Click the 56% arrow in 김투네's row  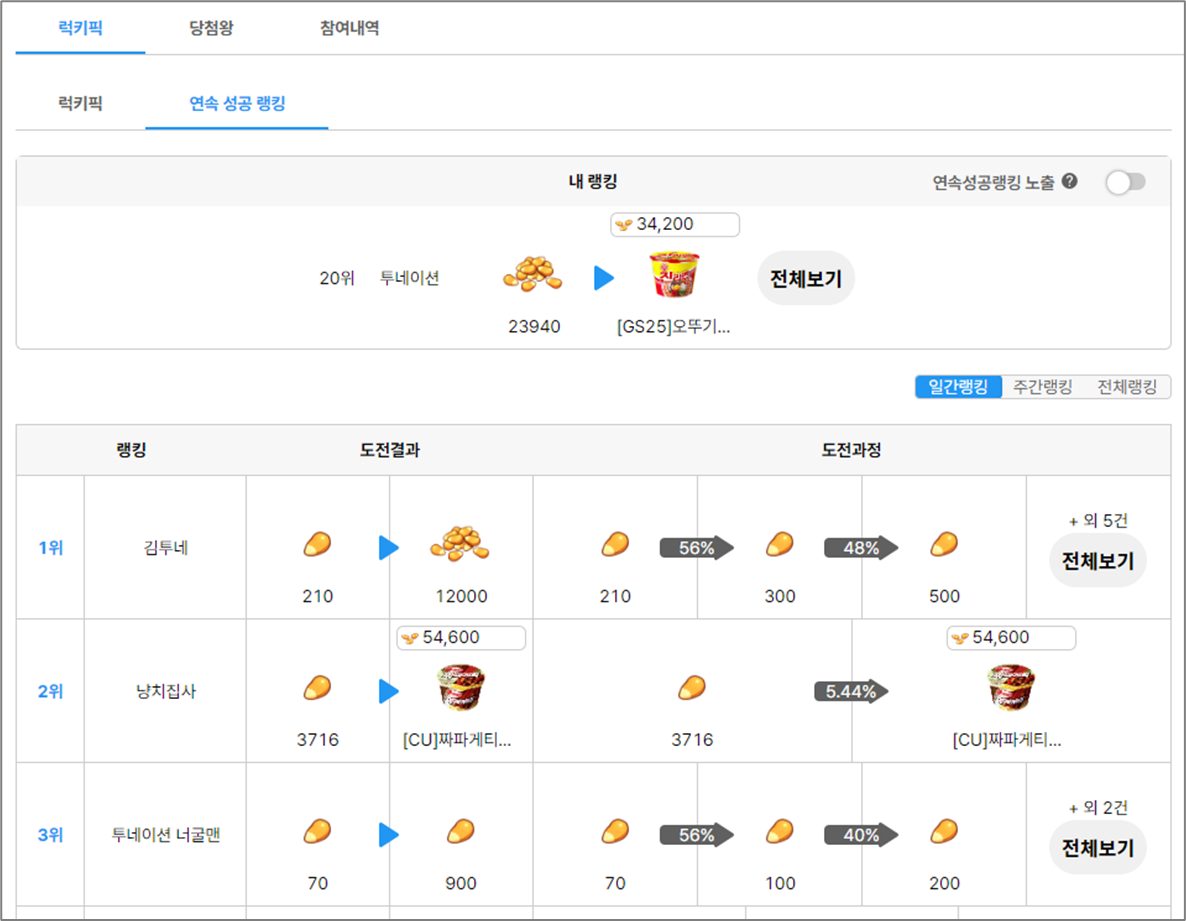click(696, 547)
